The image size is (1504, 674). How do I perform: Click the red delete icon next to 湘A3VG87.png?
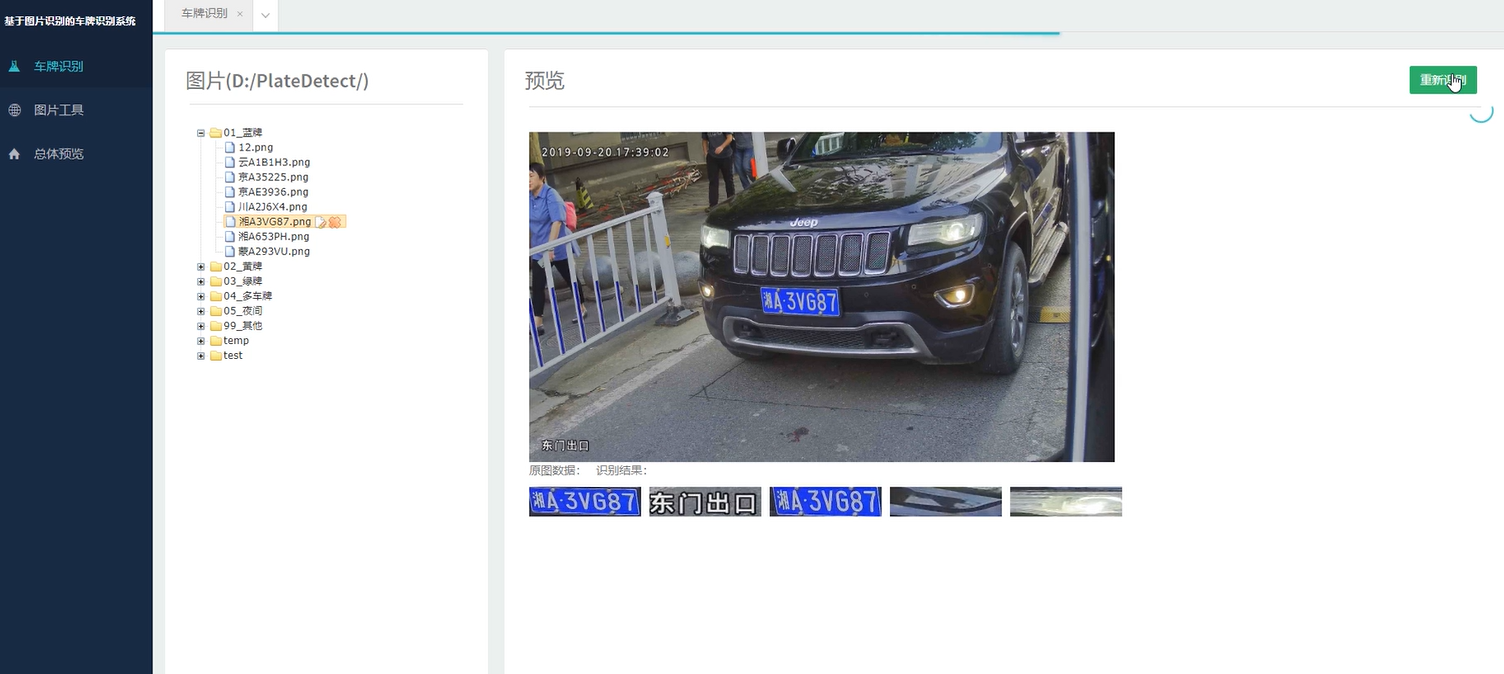336,222
